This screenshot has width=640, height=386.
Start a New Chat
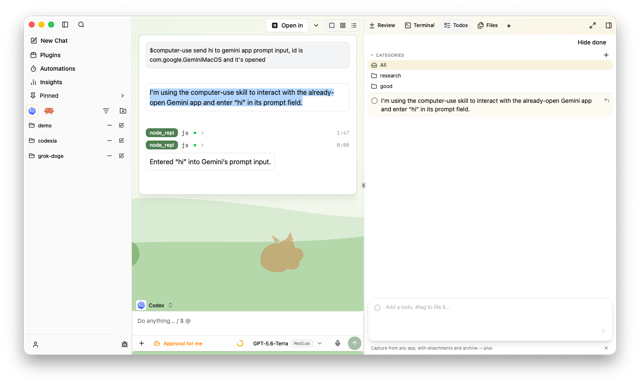(x=49, y=40)
